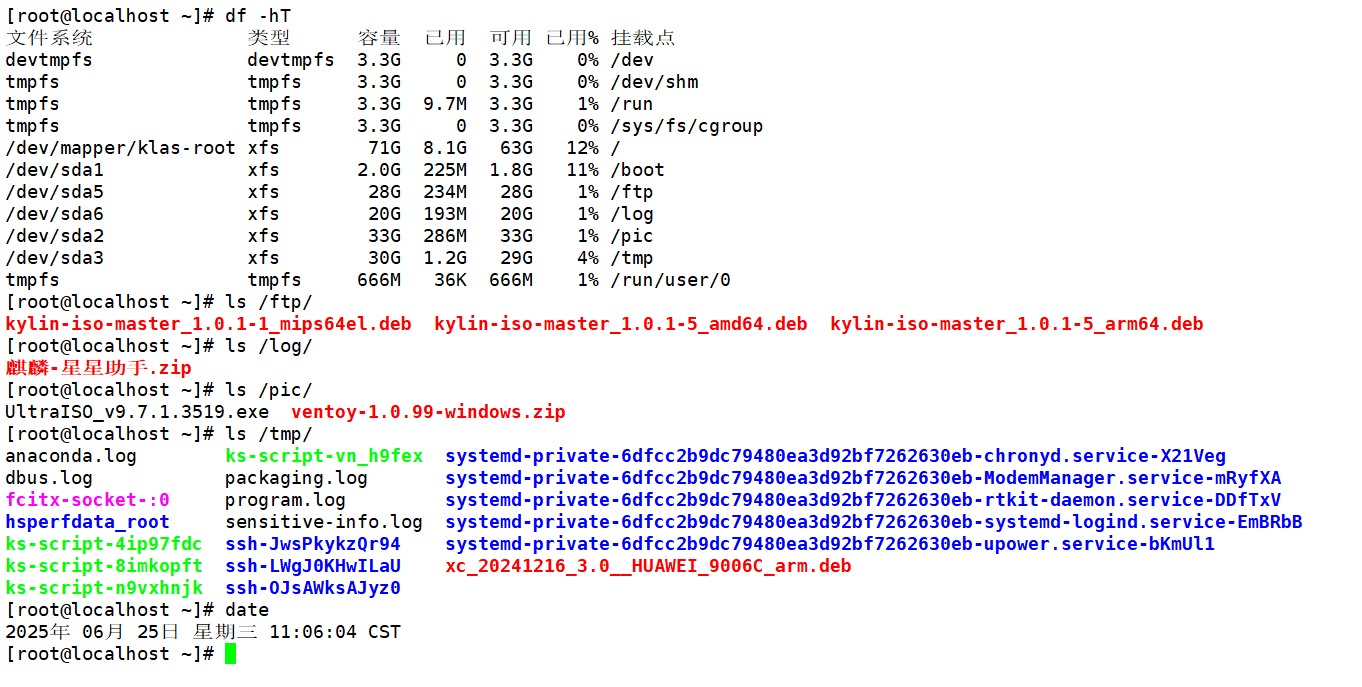Click the kylin-iso-master_1.0.1-5_amd64.deb filename
Screen dimensions: 1362x687
point(620,324)
